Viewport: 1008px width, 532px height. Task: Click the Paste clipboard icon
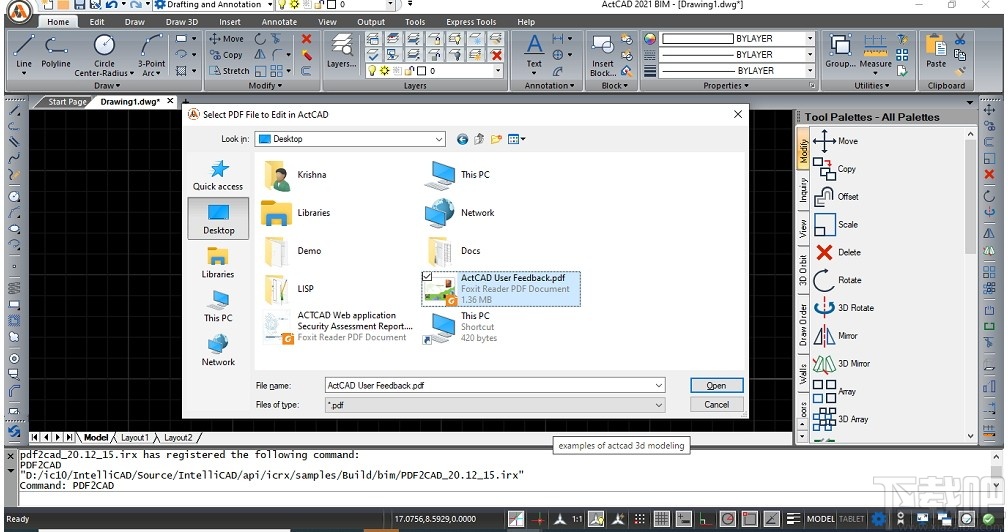tap(936, 51)
